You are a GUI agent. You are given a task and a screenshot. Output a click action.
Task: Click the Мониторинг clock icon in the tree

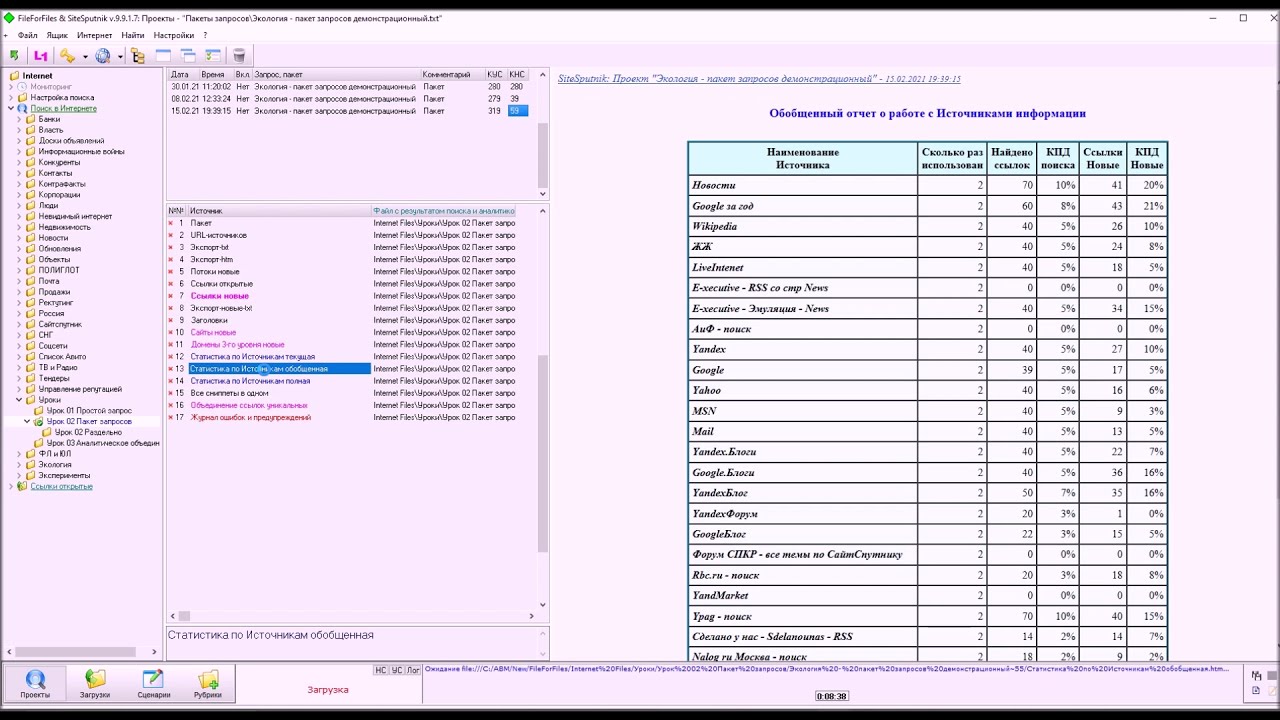(x=23, y=87)
